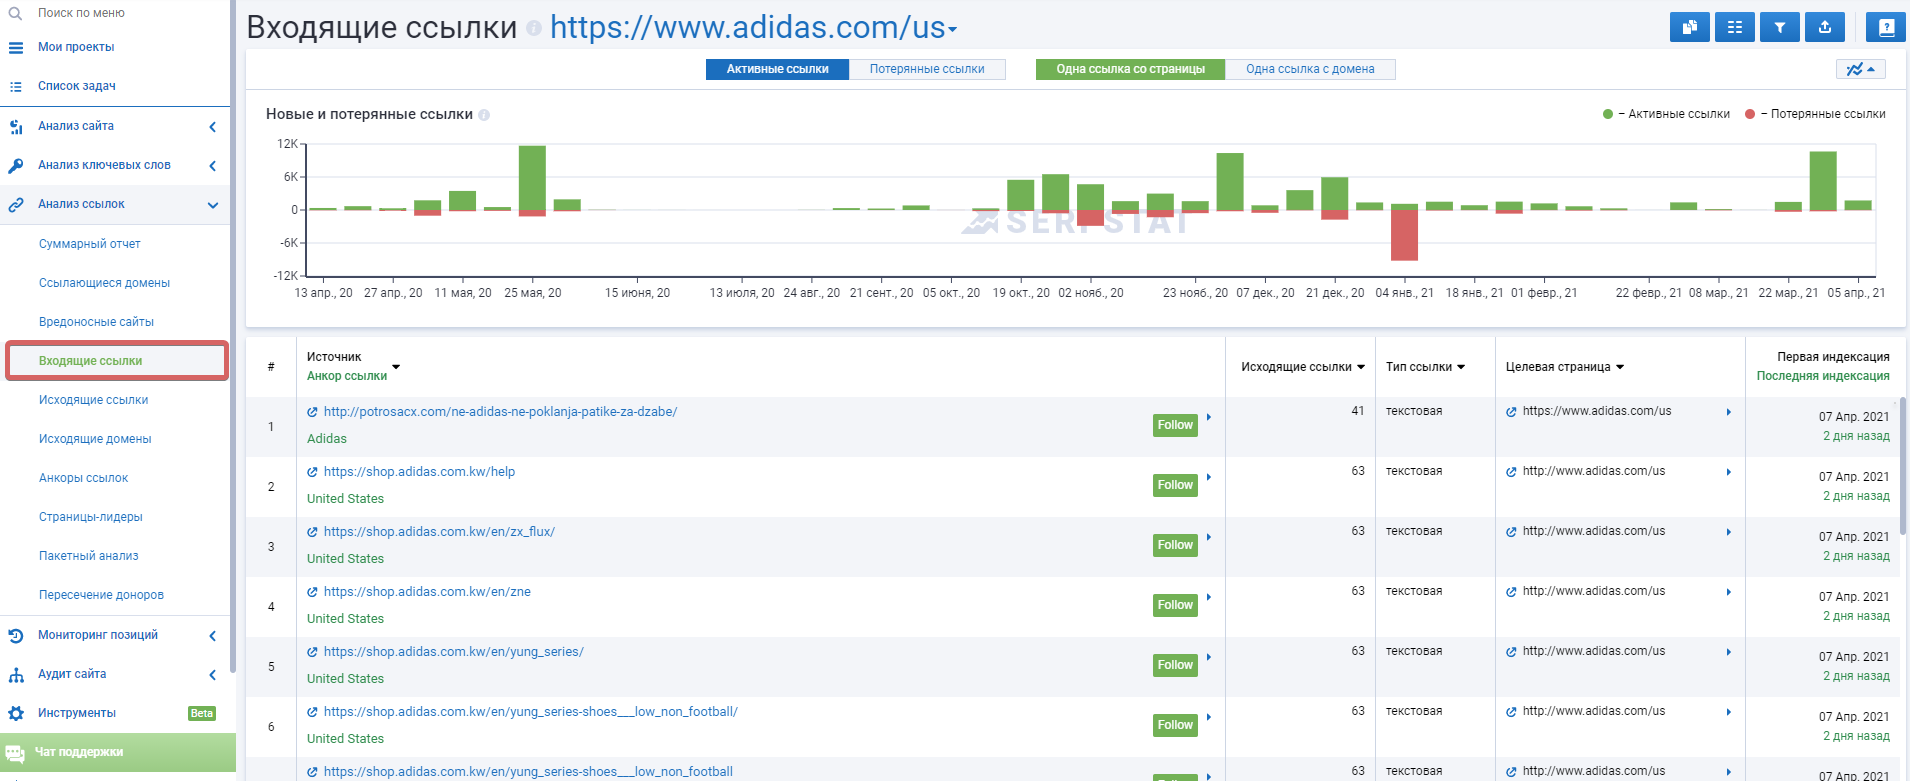Toggle Потерянные ссылки red legend item

pyautogui.click(x=1815, y=114)
